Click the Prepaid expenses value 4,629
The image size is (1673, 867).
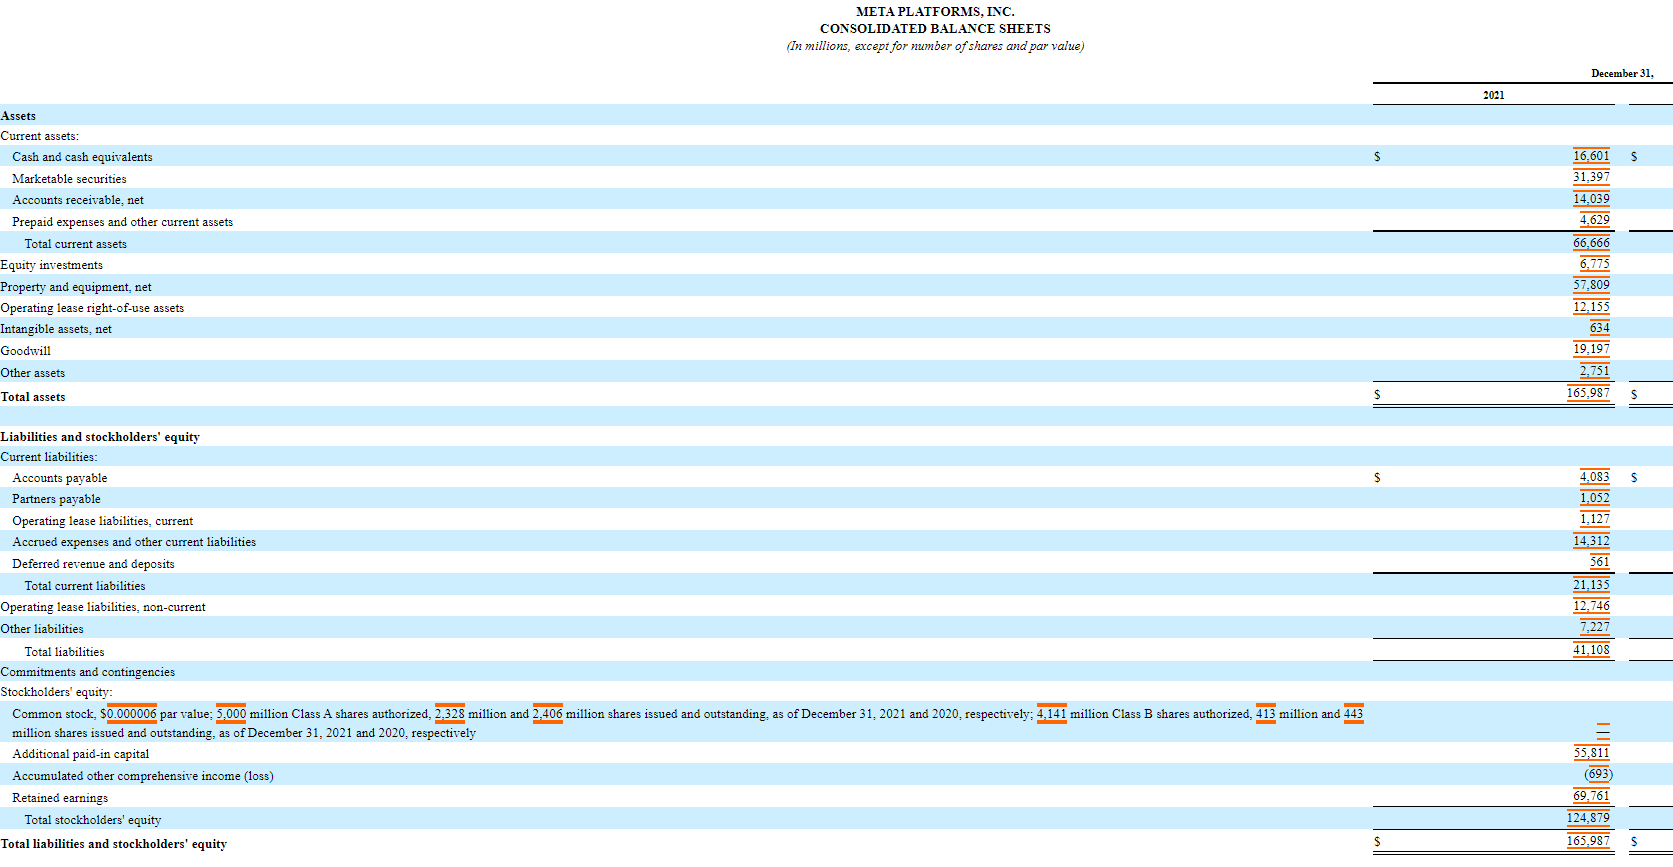coord(1594,220)
